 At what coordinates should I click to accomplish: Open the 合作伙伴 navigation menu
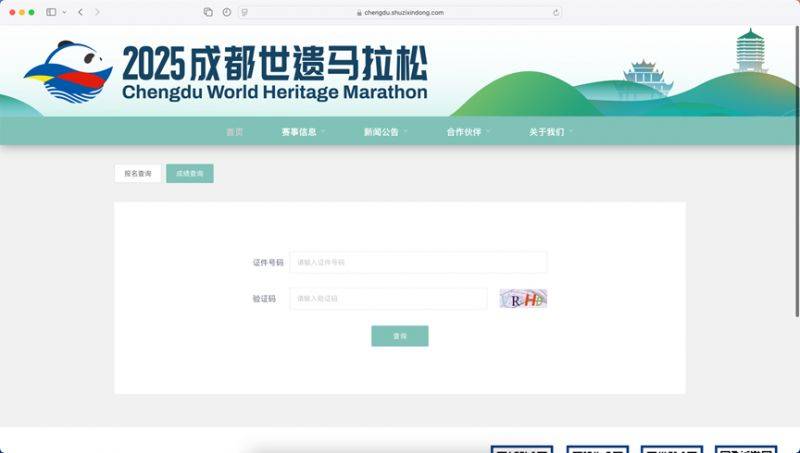click(x=464, y=132)
